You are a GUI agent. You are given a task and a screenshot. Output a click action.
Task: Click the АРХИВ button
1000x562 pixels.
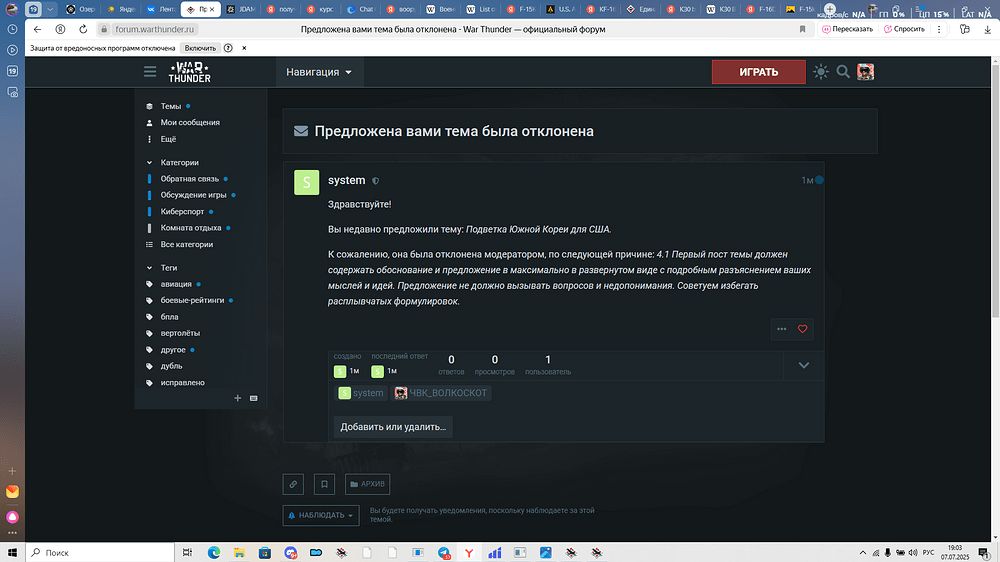coord(367,484)
